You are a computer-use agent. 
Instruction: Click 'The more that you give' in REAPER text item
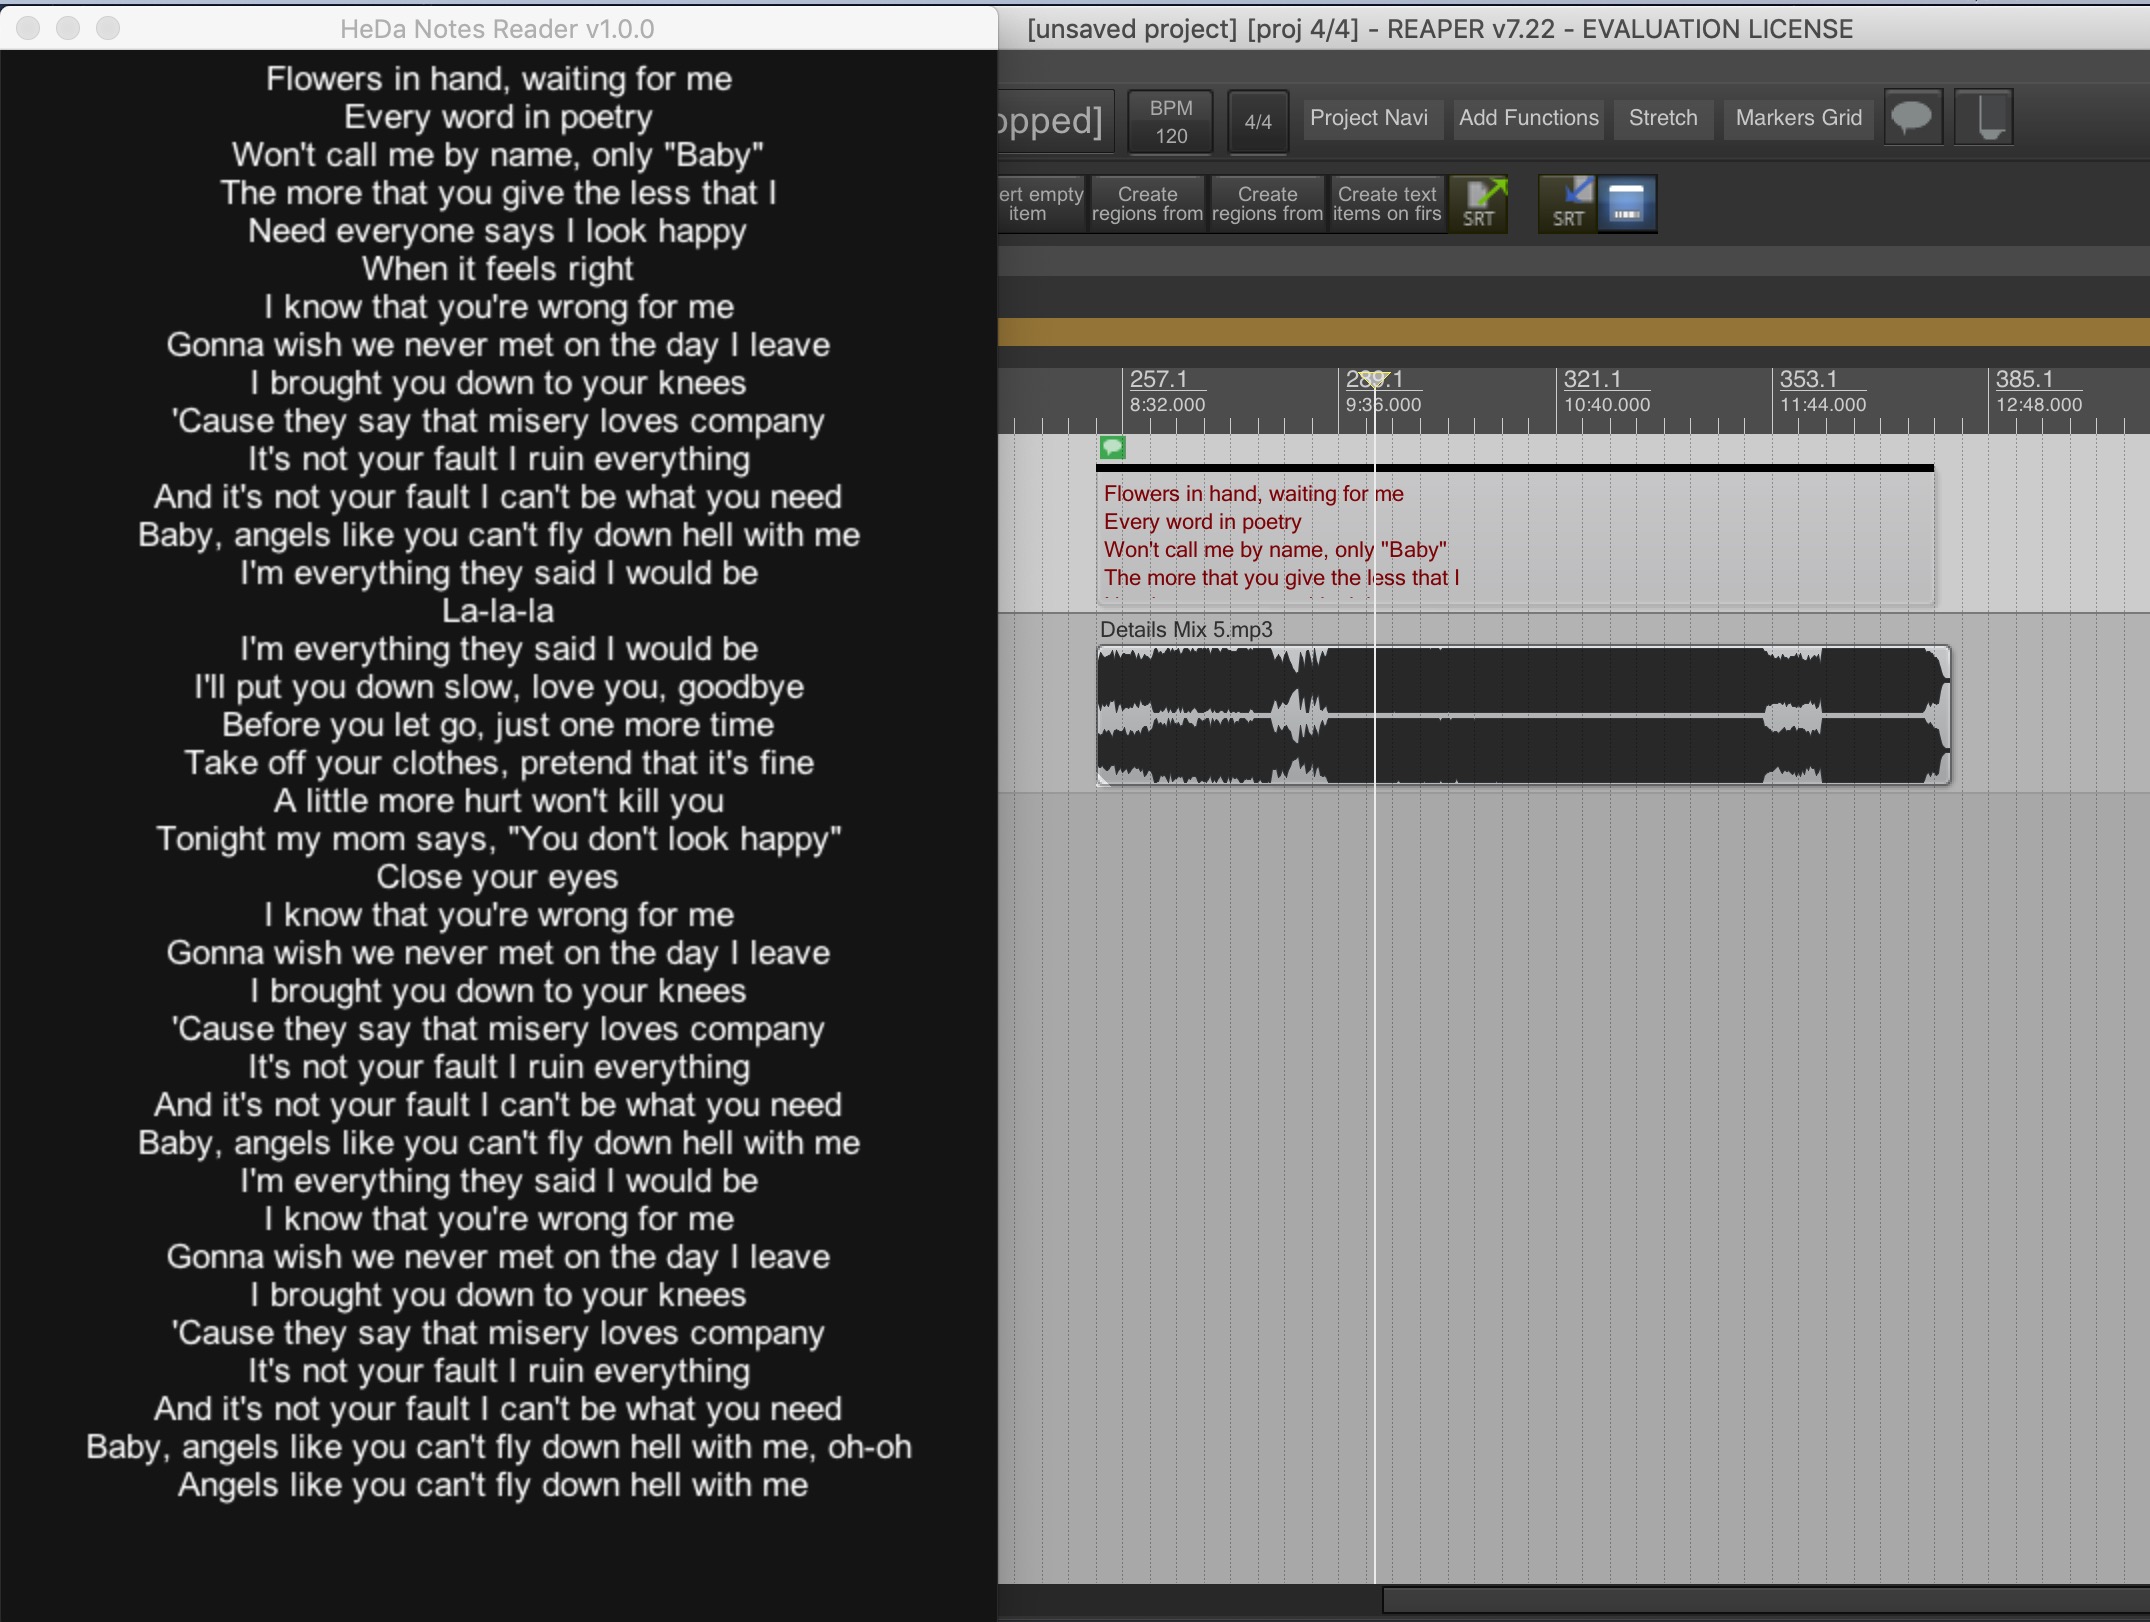[x=1282, y=578]
